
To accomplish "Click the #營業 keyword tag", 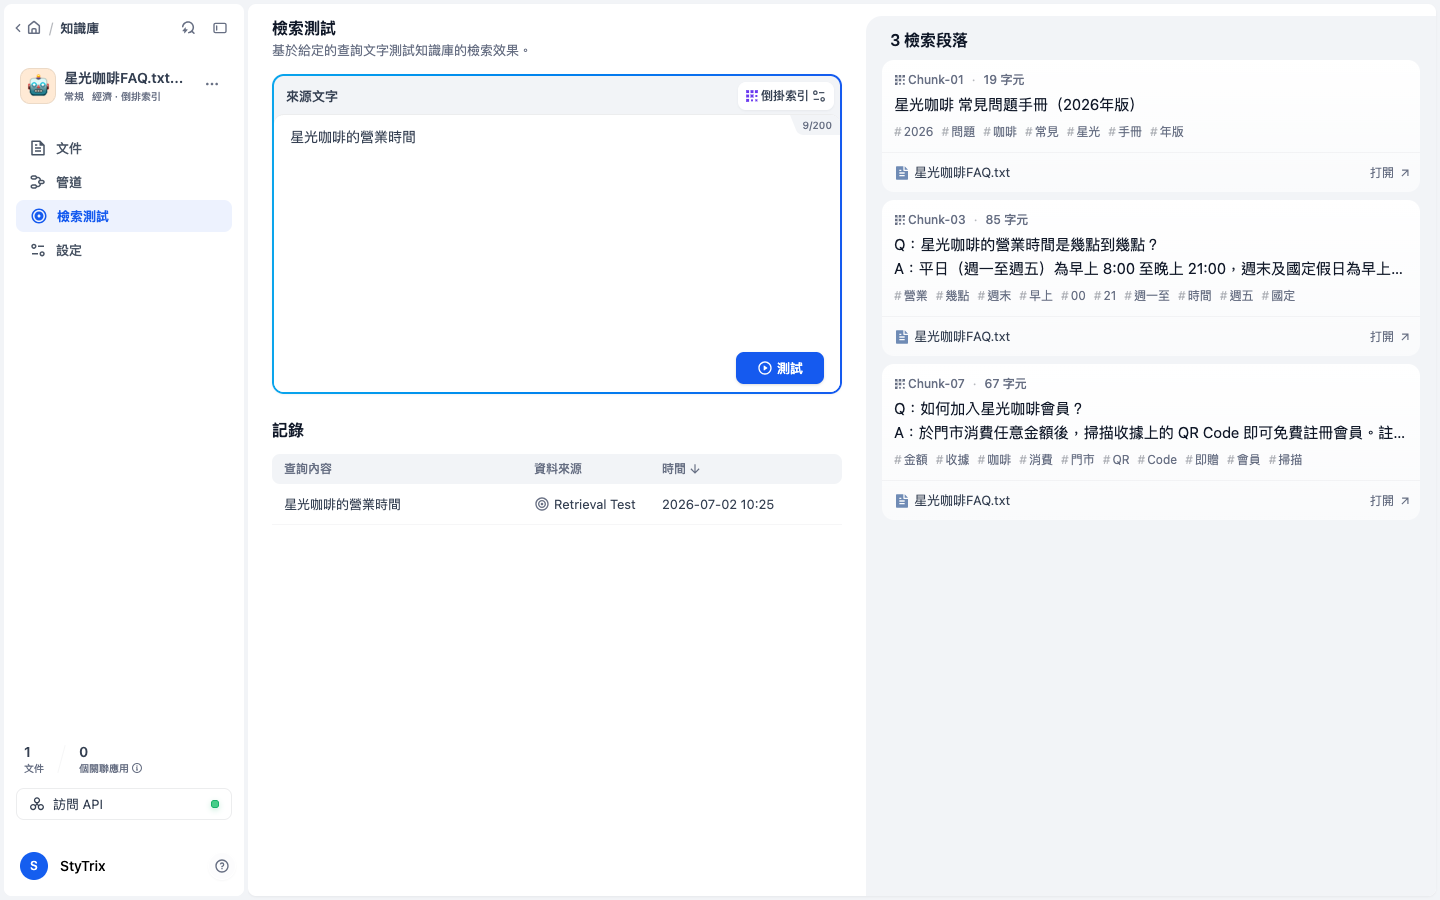I will coord(910,296).
